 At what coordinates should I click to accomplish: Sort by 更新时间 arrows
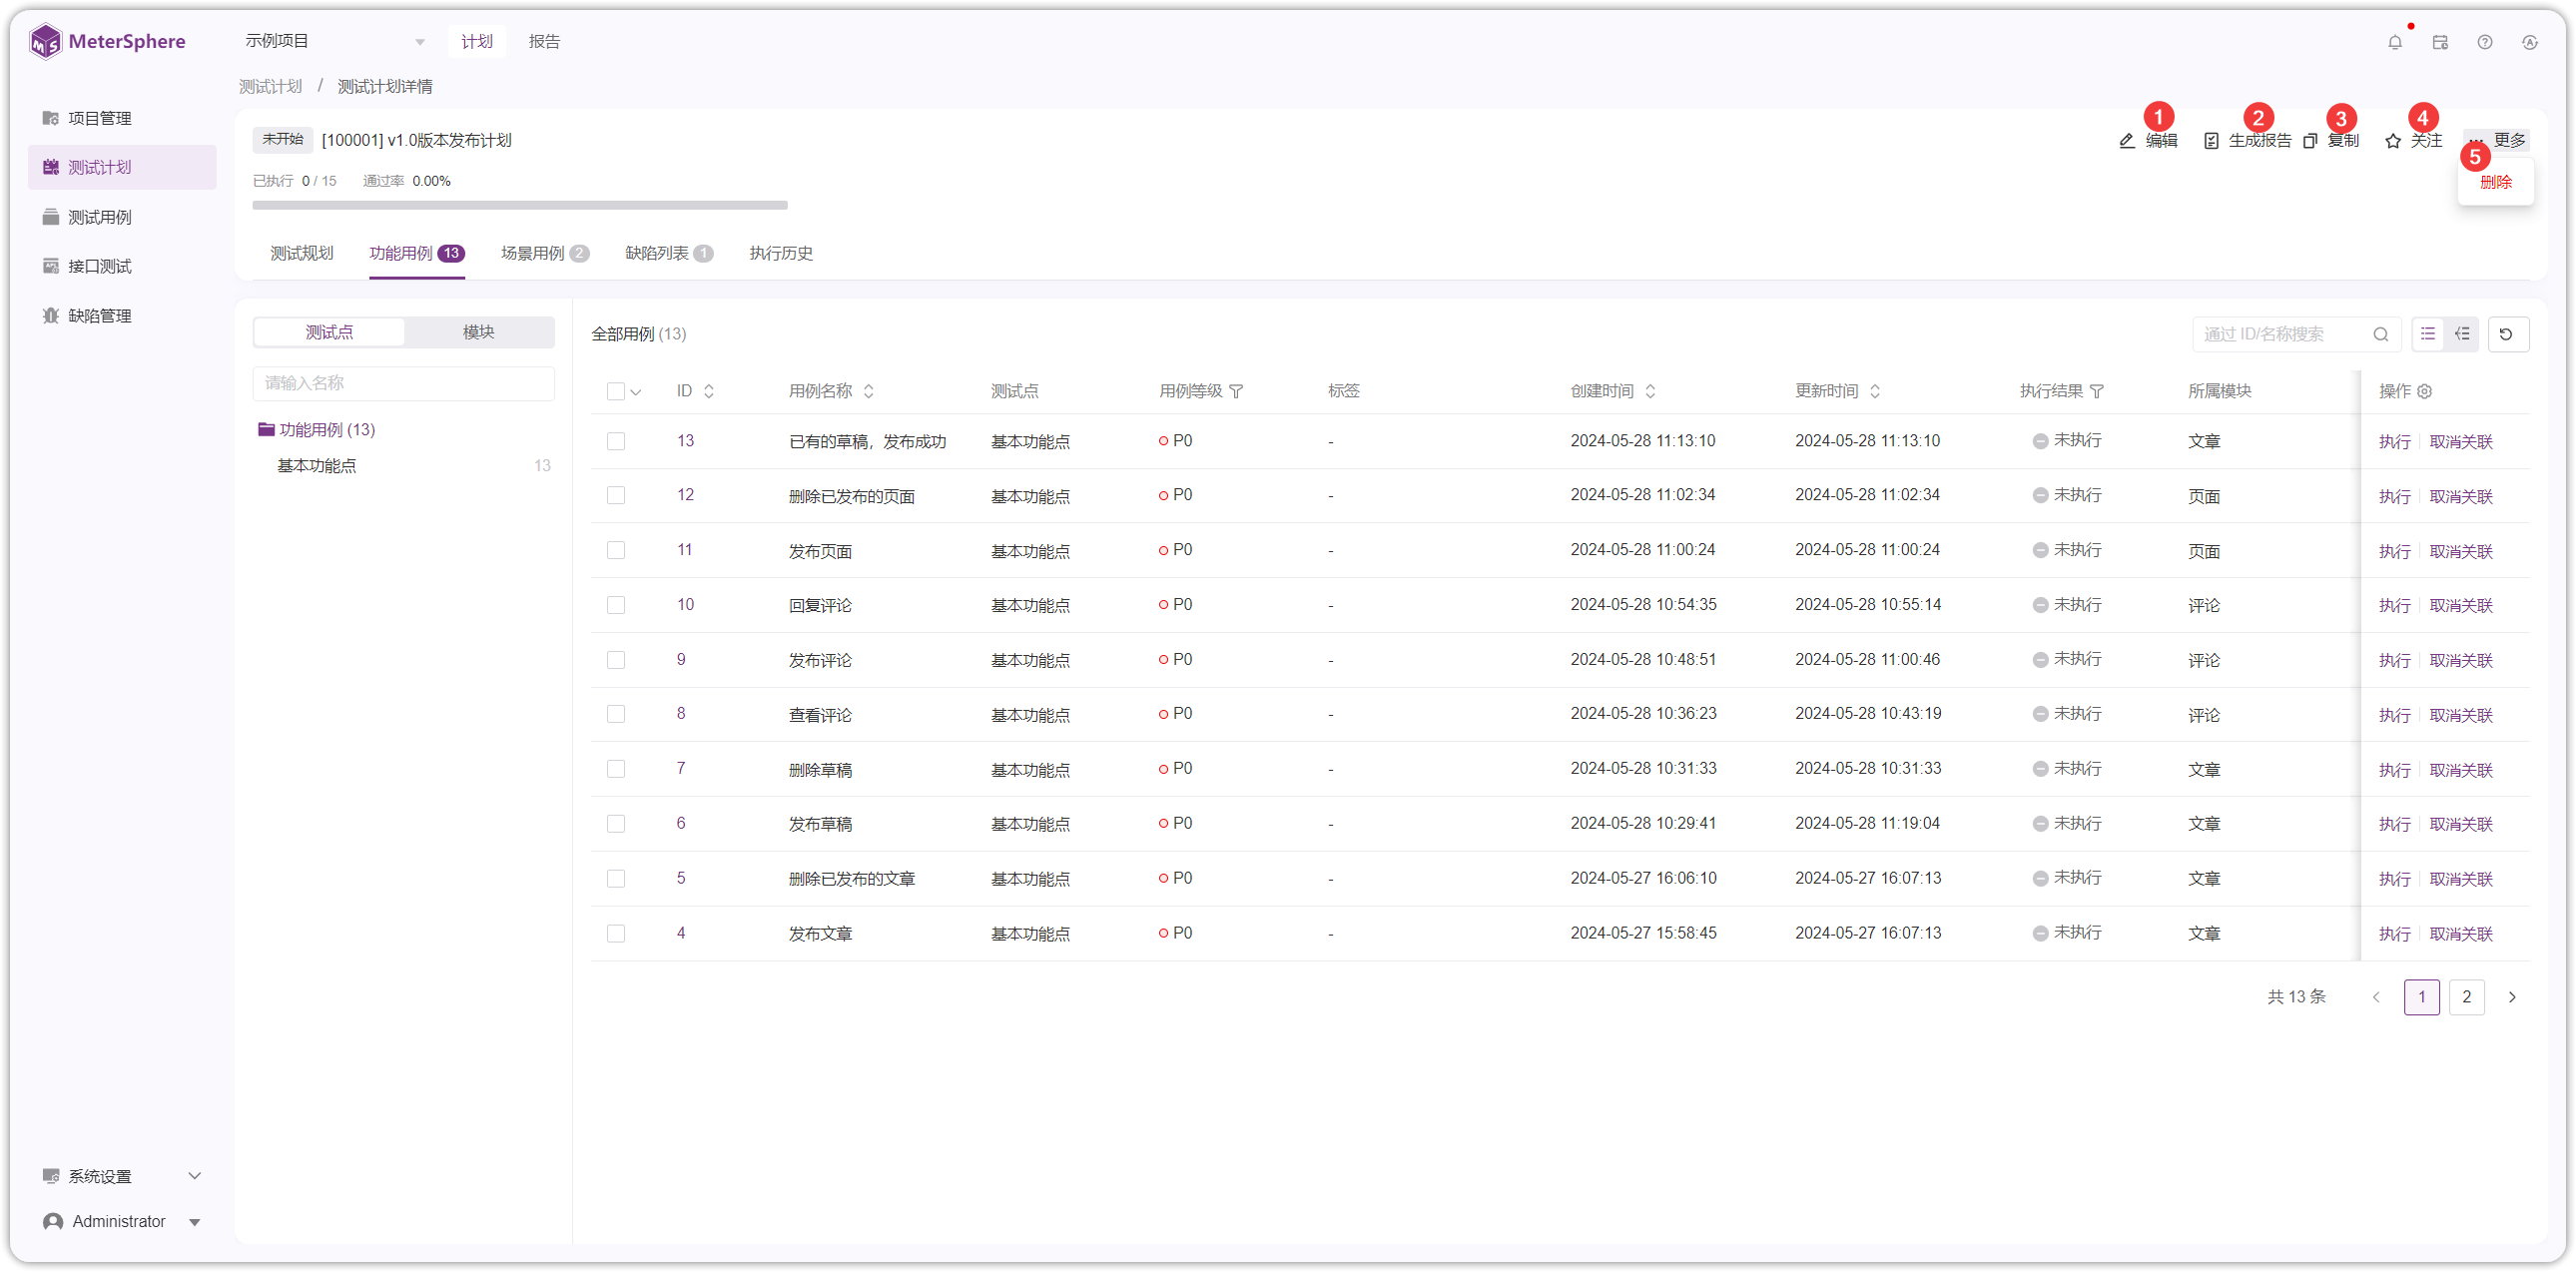tap(1875, 391)
